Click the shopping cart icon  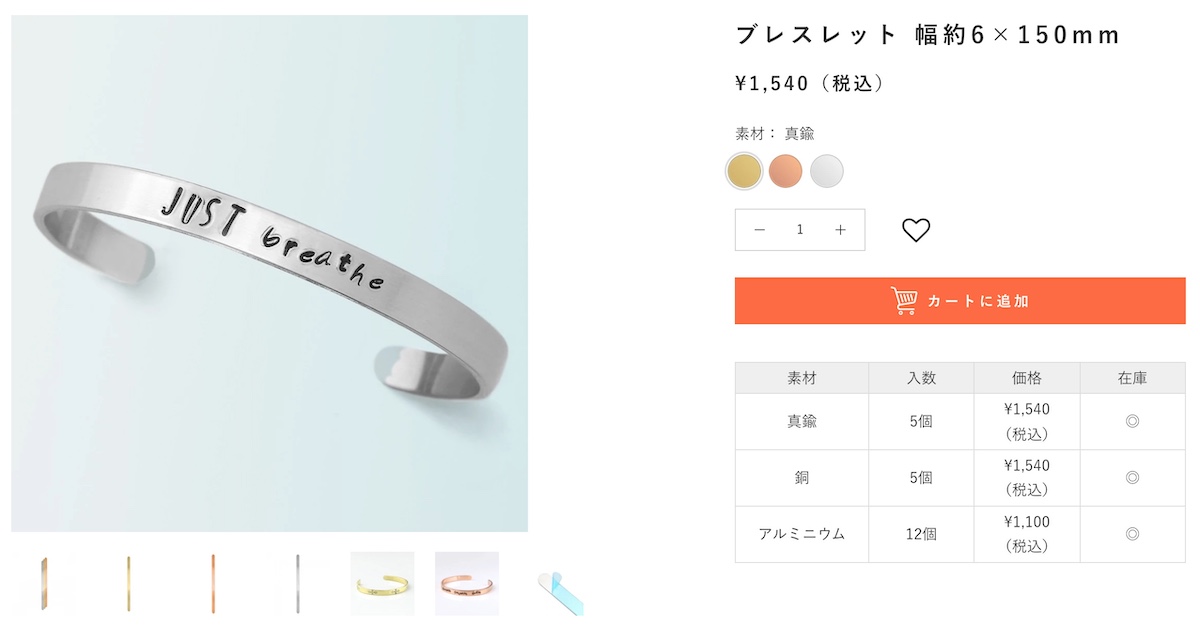tap(904, 301)
